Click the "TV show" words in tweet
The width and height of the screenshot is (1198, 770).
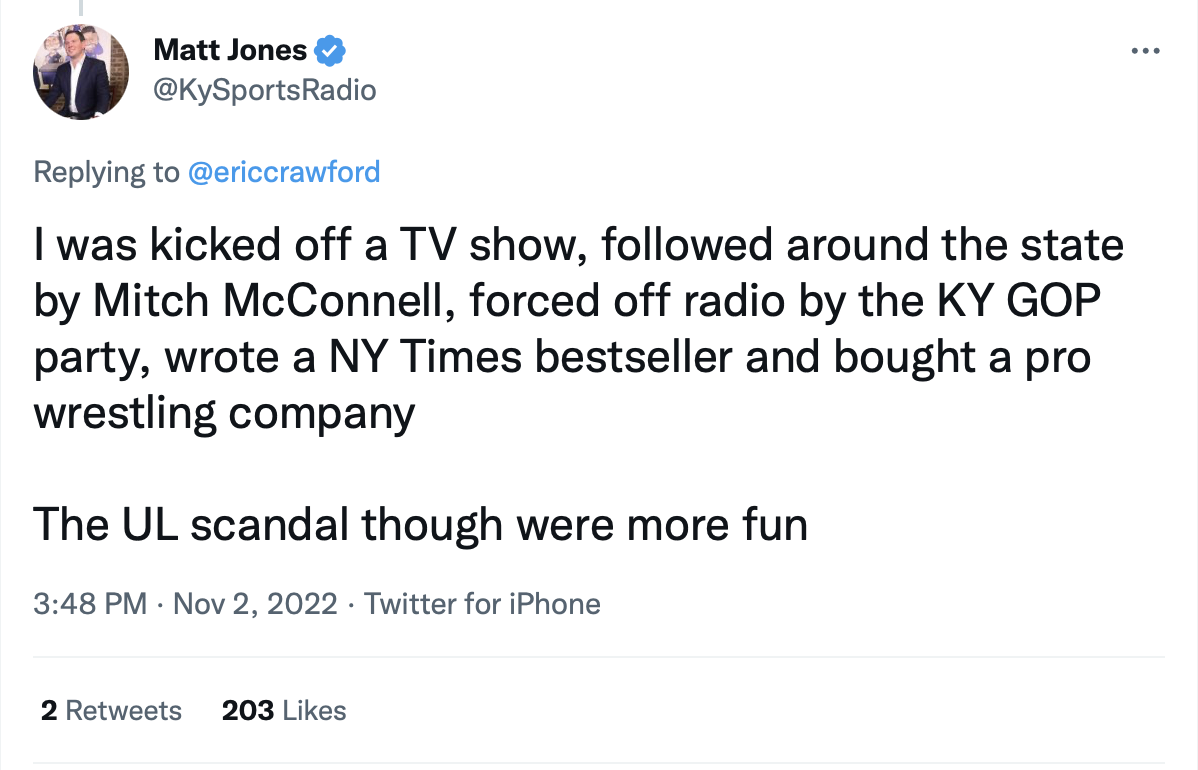click(493, 244)
